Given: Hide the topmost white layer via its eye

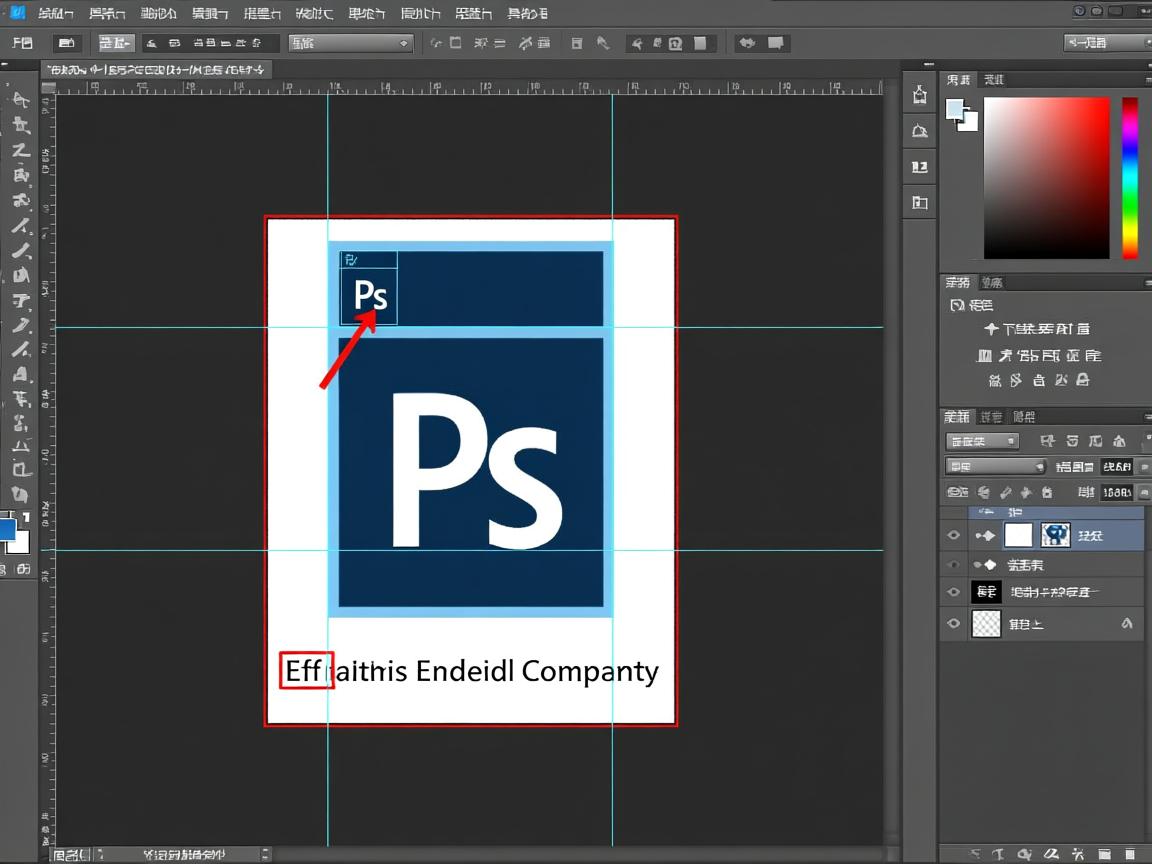Looking at the screenshot, I should click(x=953, y=535).
